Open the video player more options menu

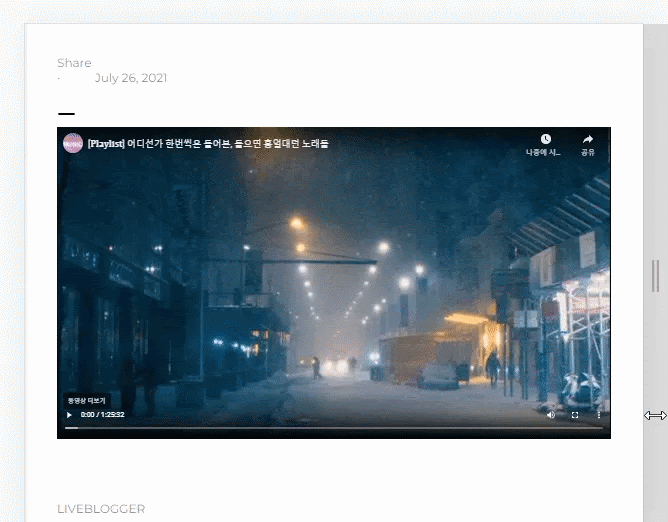coord(599,415)
